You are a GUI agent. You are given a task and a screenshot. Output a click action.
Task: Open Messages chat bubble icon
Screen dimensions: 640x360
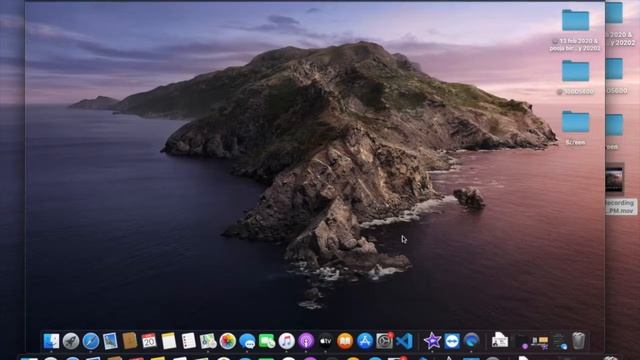[247, 341]
